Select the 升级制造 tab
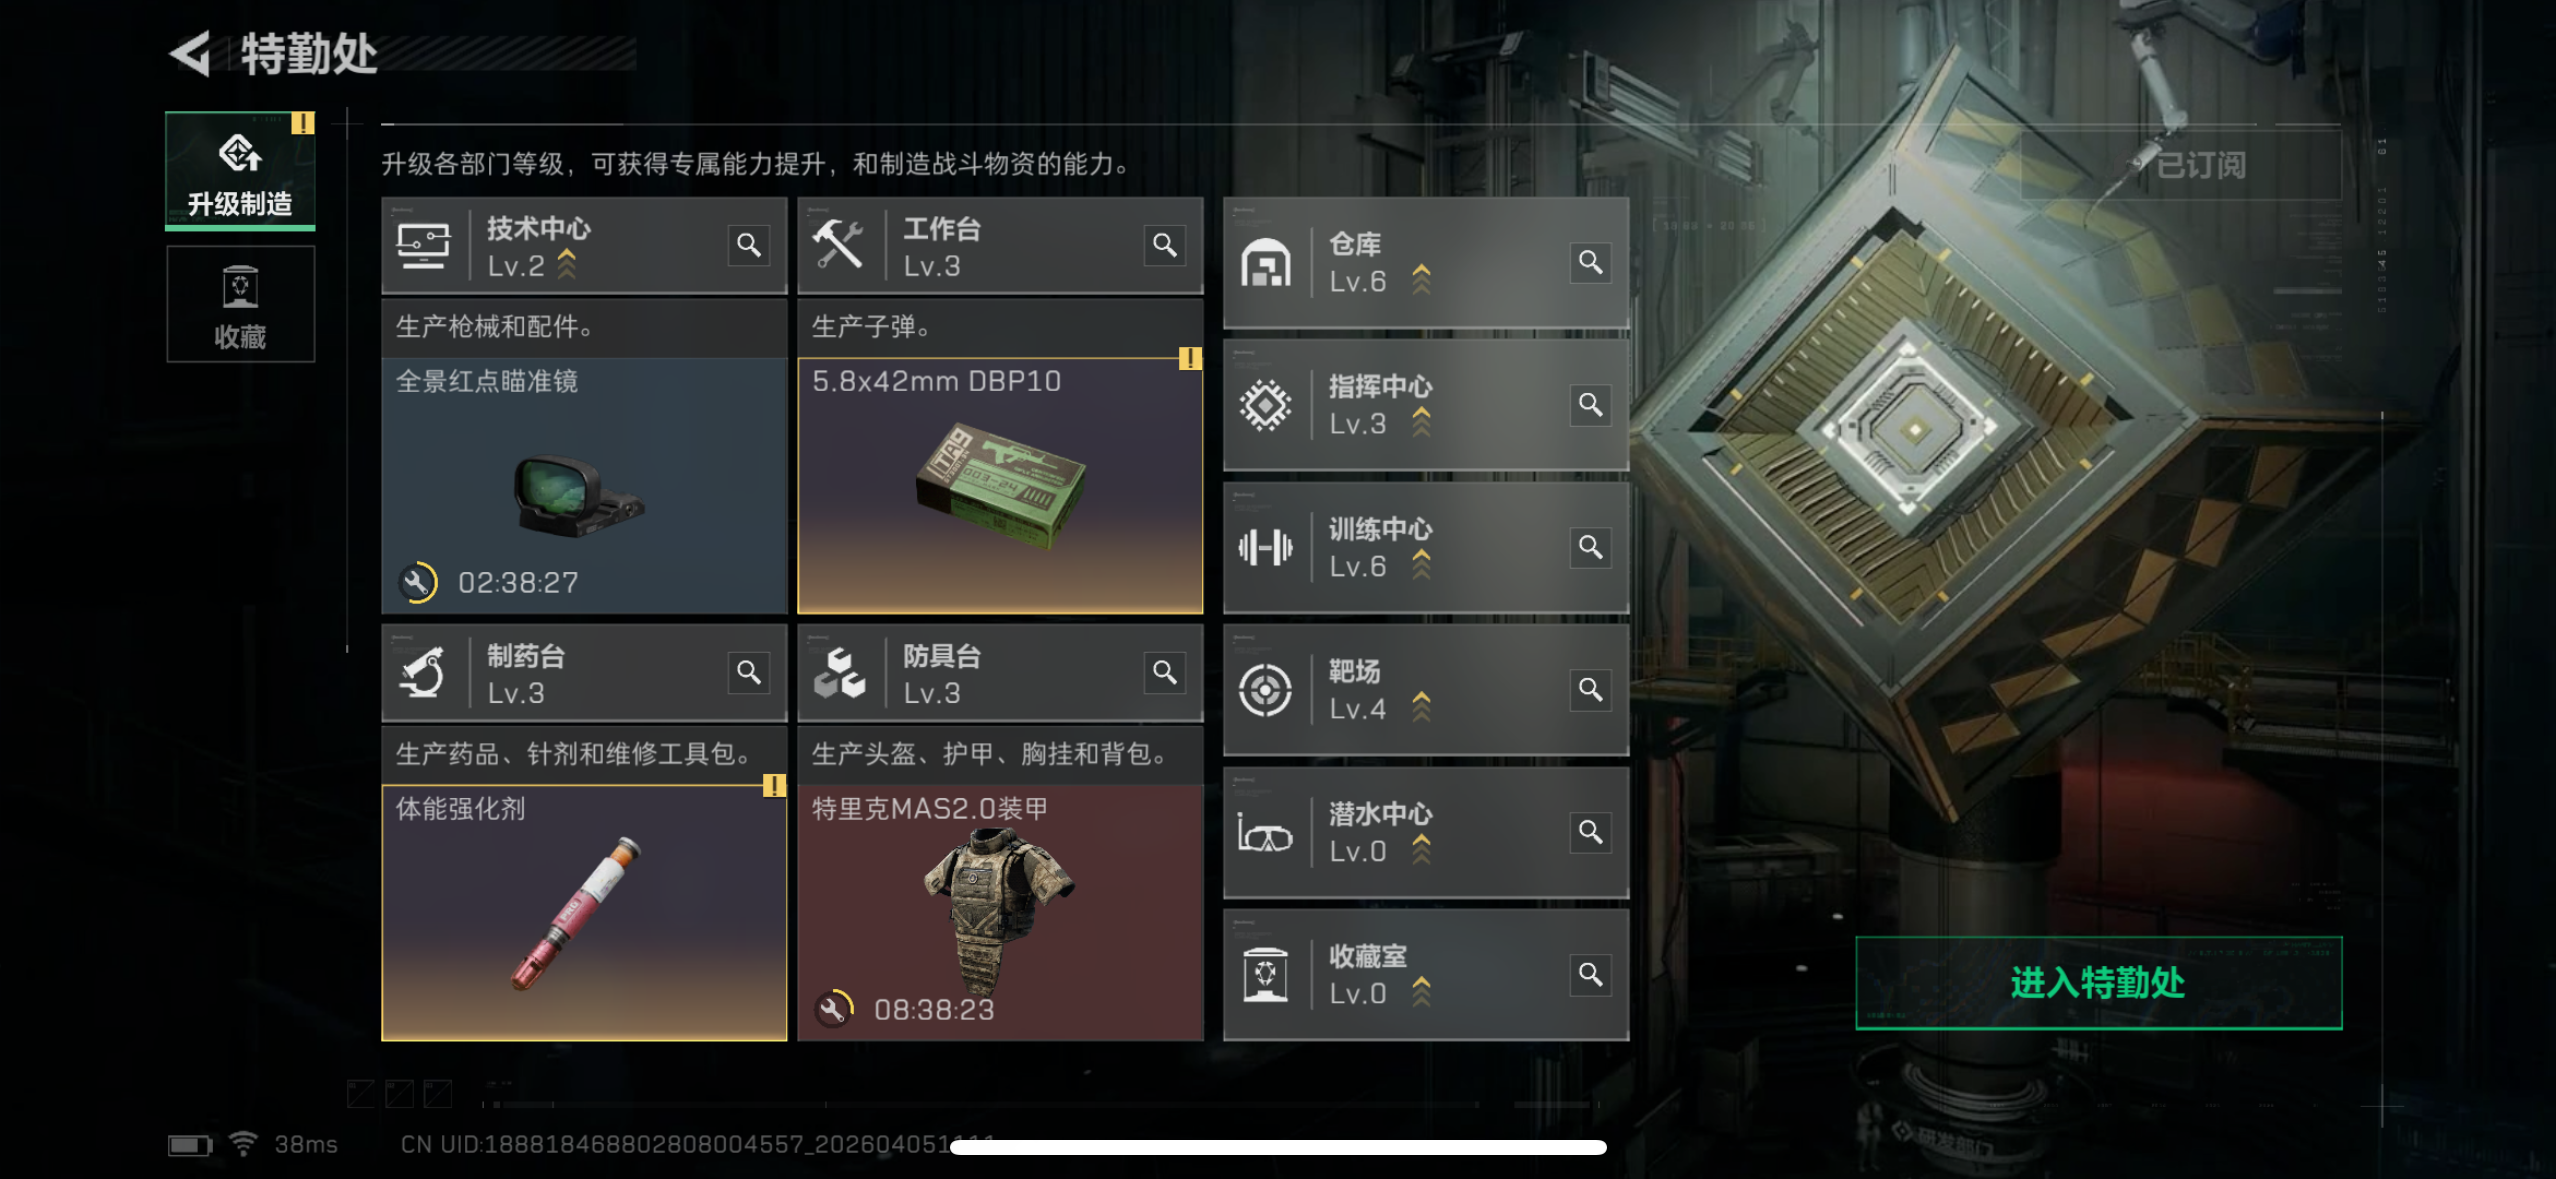The width and height of the screenshot is (2556, 1179). pos(240,171)
